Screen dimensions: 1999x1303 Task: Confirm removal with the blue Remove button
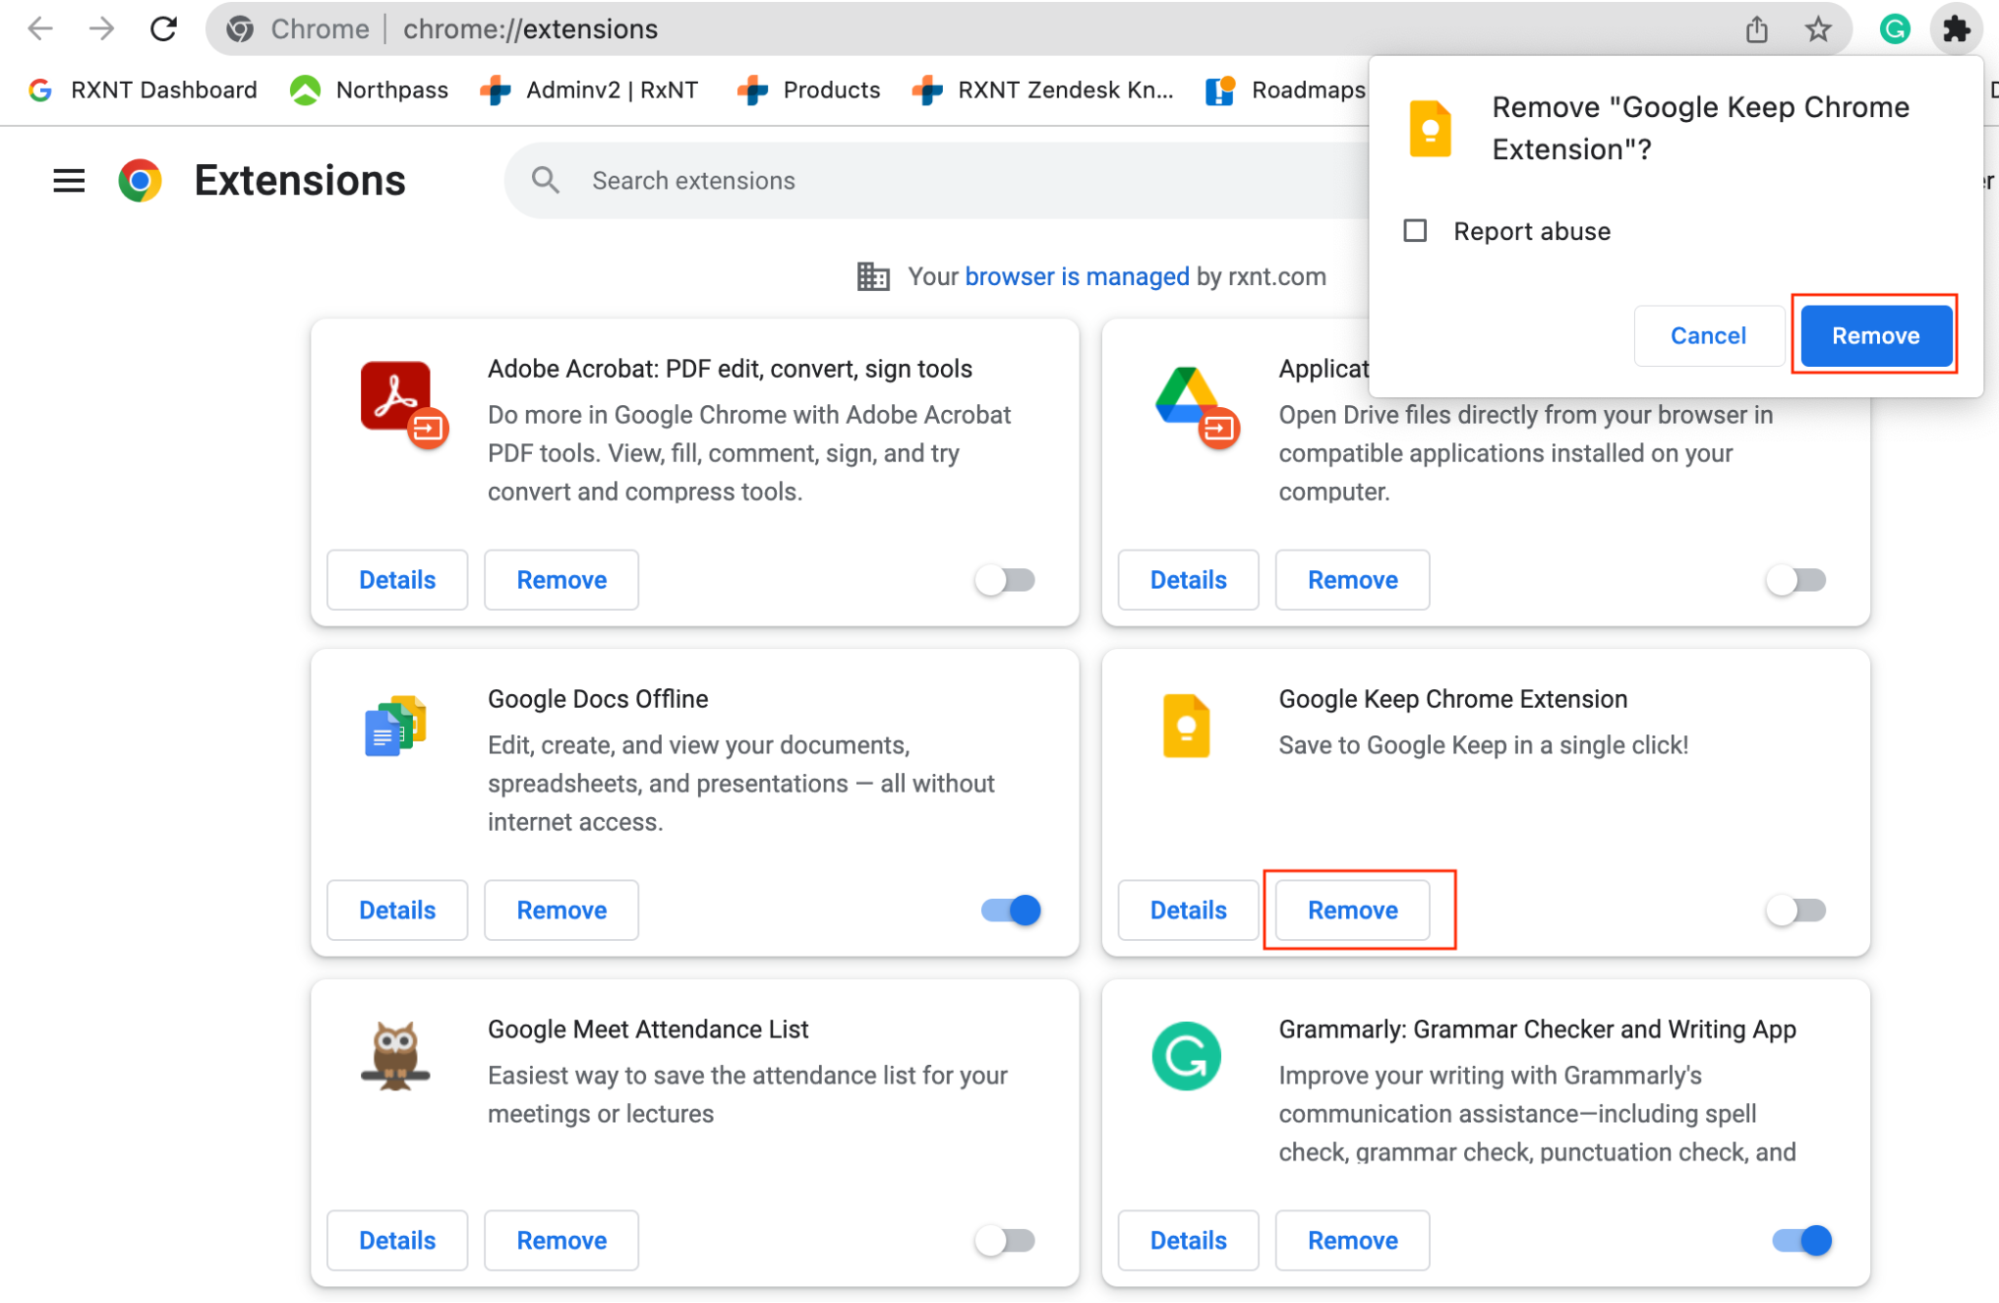1876,336
